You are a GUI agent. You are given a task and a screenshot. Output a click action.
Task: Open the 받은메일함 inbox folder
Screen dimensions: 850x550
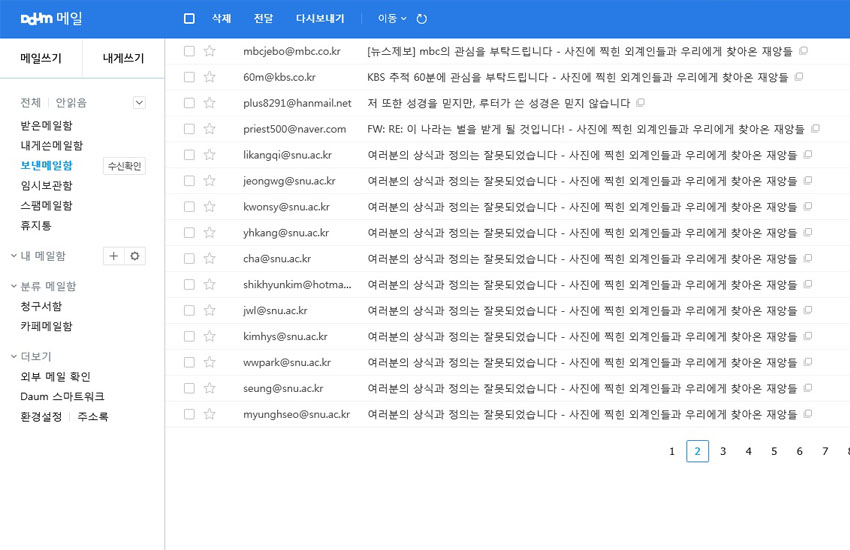click(x=46, y=126)
